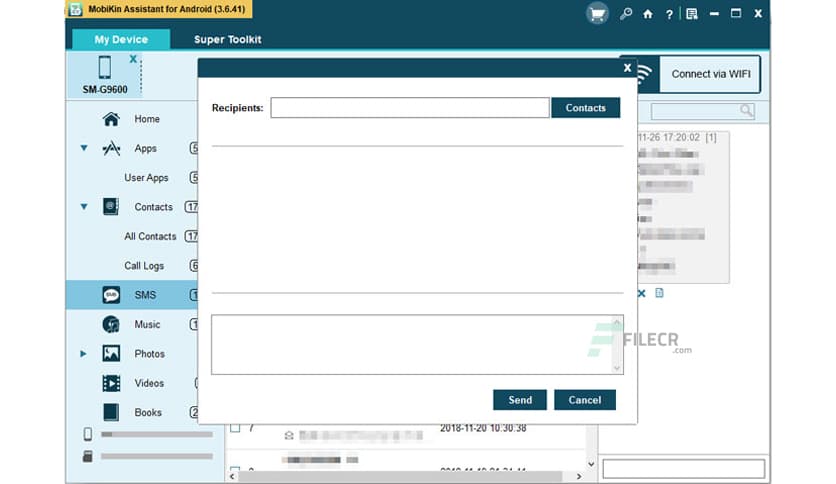The image size is (836, 484).
Task: Switch to My Device tab
Action: [121, 39]
